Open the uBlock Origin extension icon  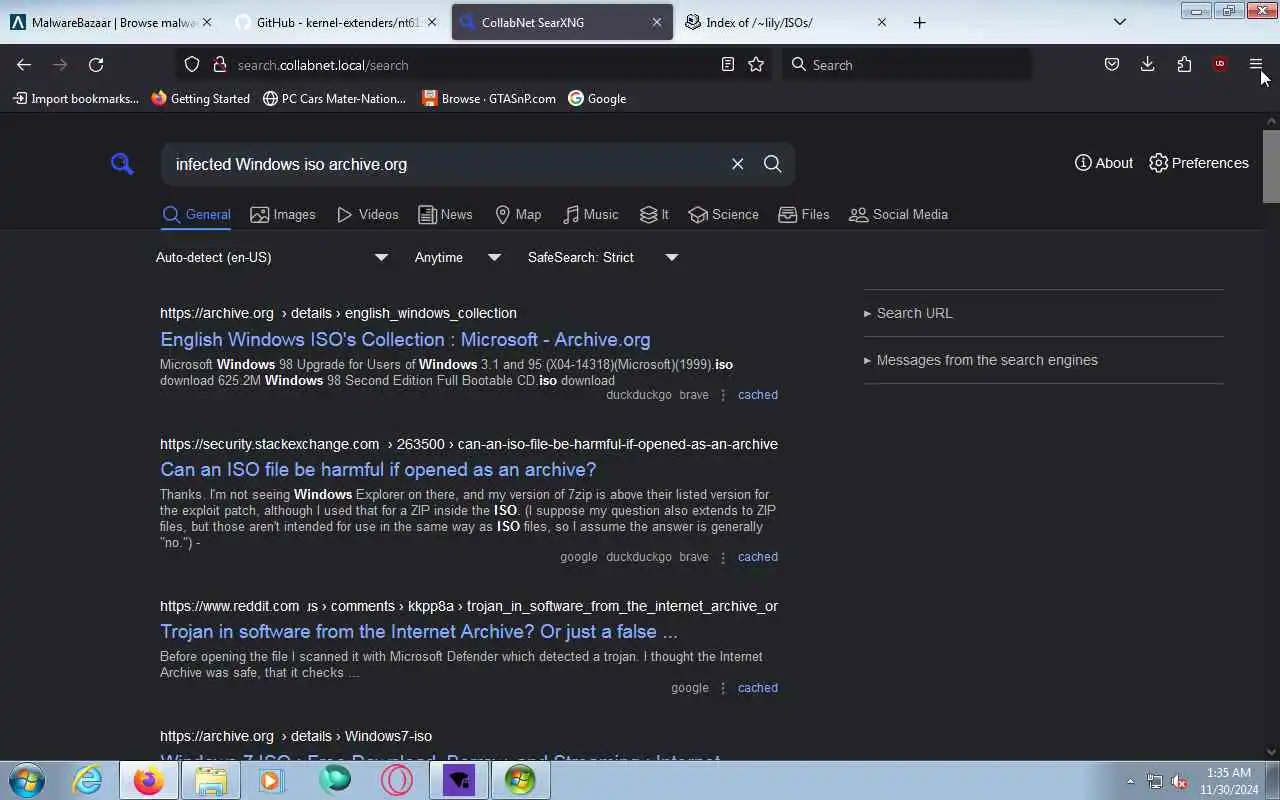click(x=1220, y=64)
